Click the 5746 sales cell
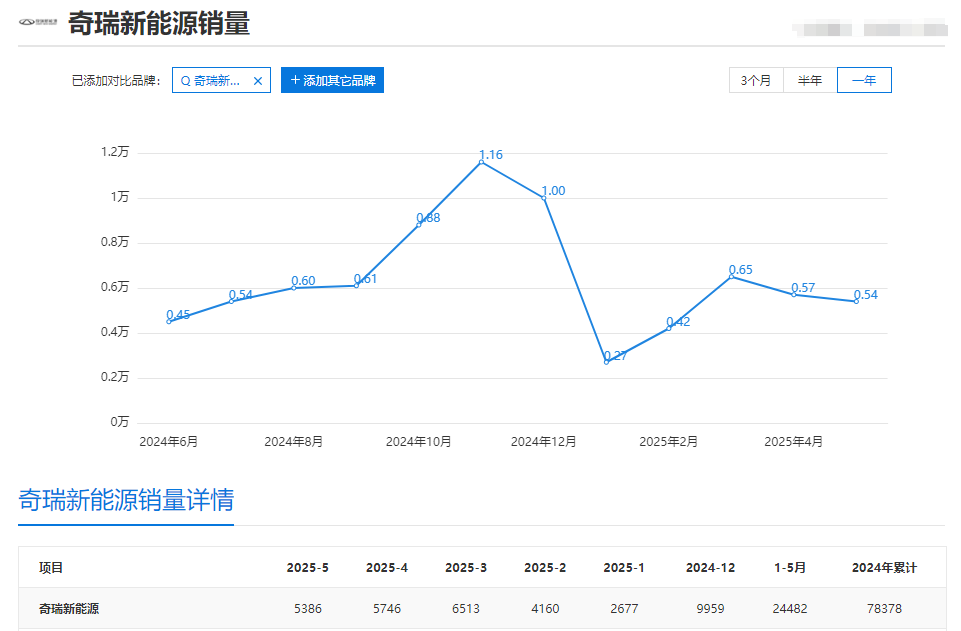The height and width of the screenshot is (631, 961). point(387,609)
